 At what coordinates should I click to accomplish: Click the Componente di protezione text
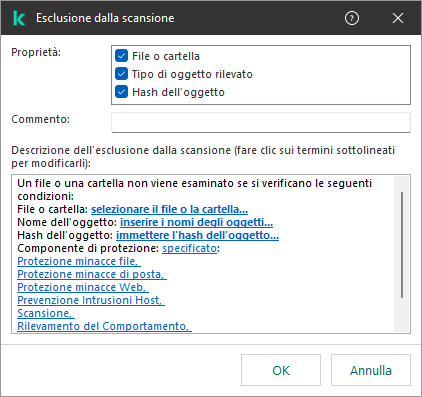[88, 248]
